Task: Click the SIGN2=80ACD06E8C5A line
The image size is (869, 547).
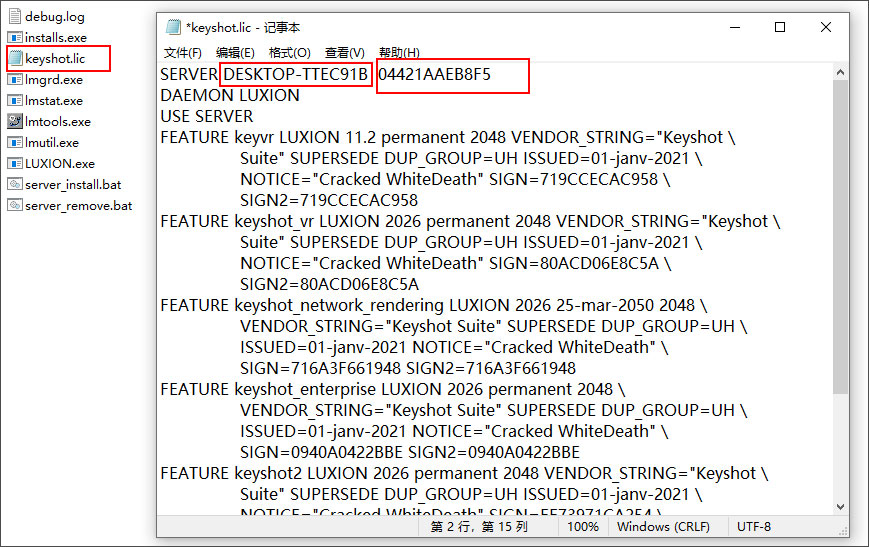Action: pos(329,284)
